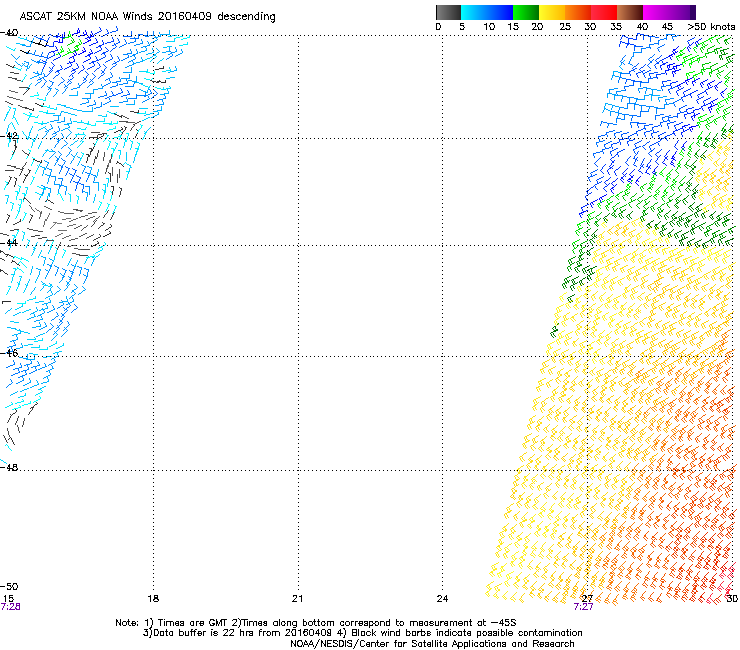Viewport: 740px width, 650px height.
Task: Click the '5' label under the color bar
Action: (462, 27)
